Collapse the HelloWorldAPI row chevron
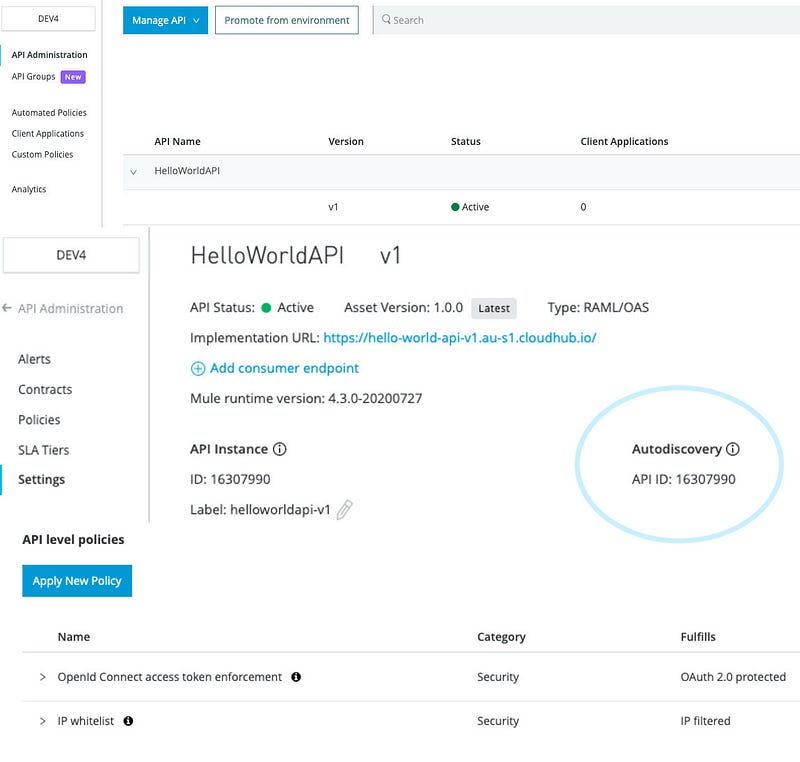Image resolution: width=800 pixels, height=762 pixels. (x=133, y=172)
